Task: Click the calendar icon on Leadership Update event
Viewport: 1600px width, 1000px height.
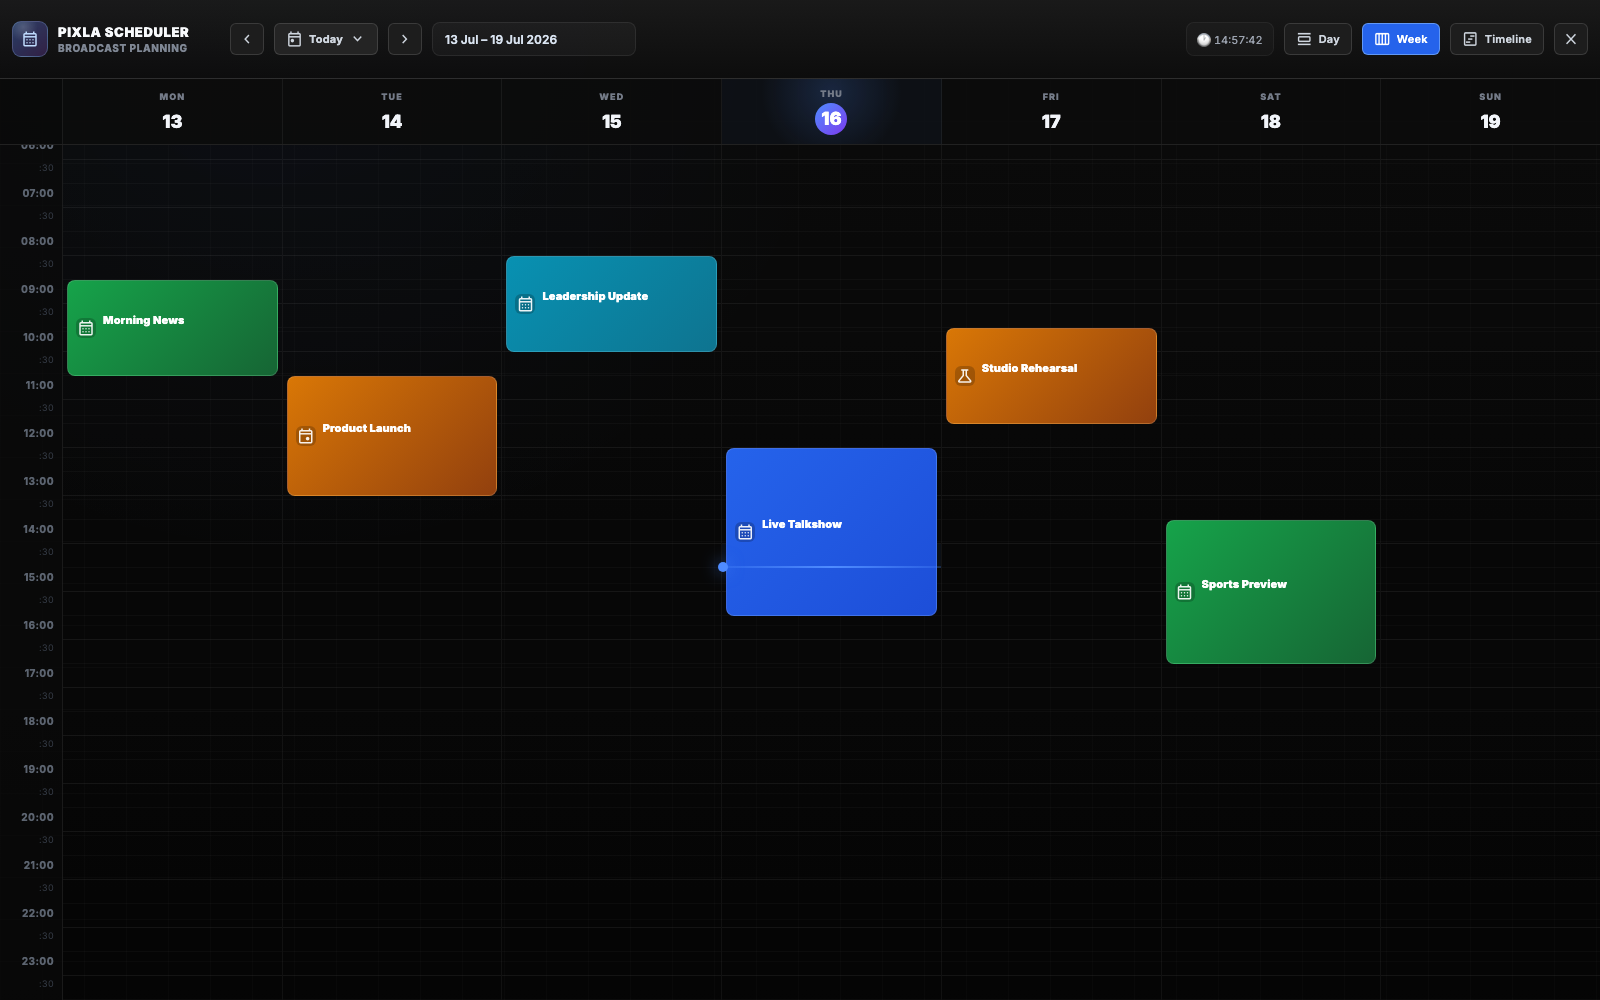Action: click(x=525, y=304)
